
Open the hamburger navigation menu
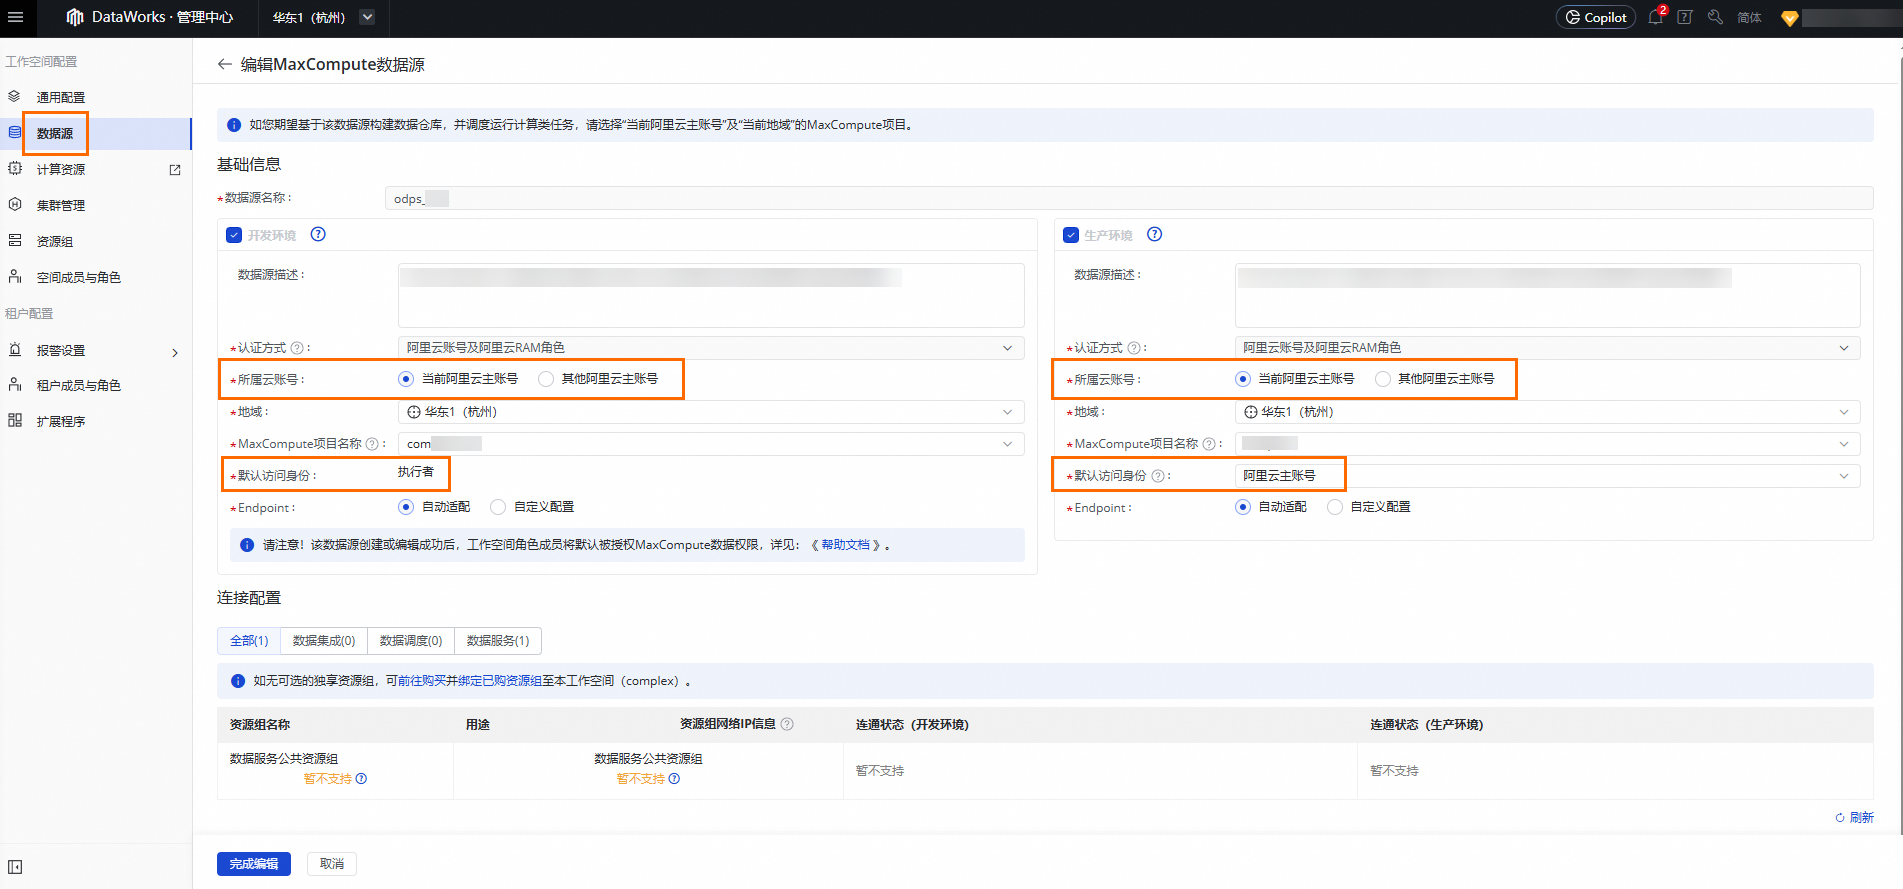tap(15, 17)
